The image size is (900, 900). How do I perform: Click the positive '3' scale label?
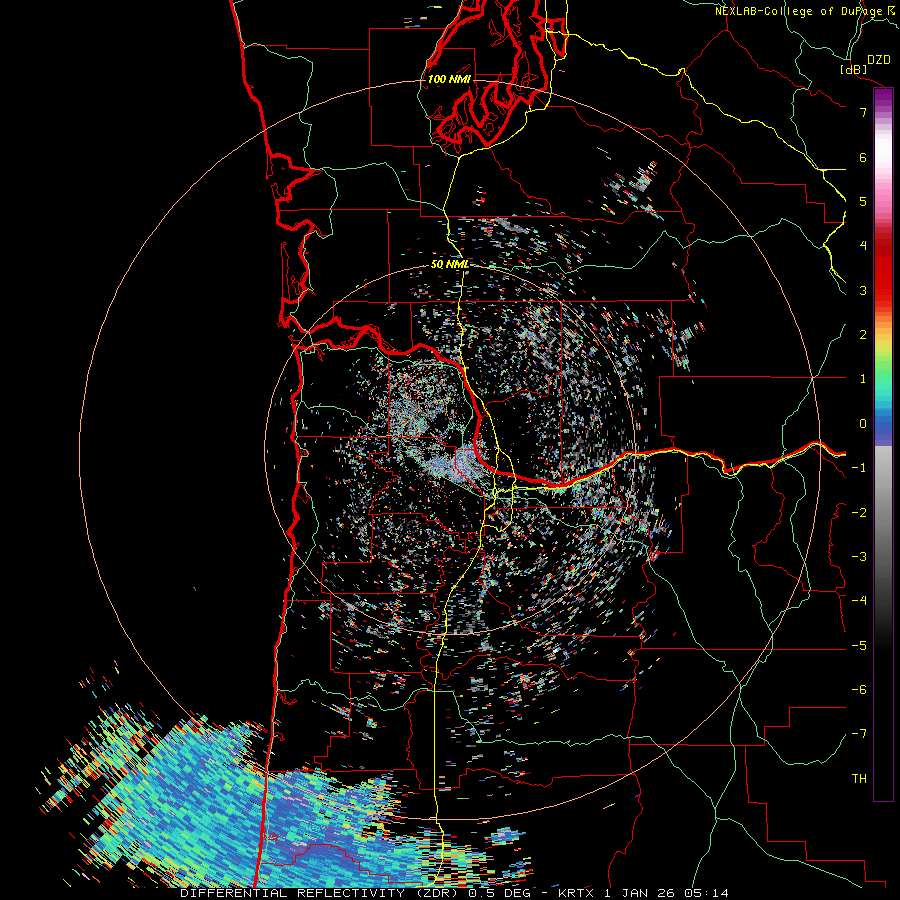[x=863, y=290]
